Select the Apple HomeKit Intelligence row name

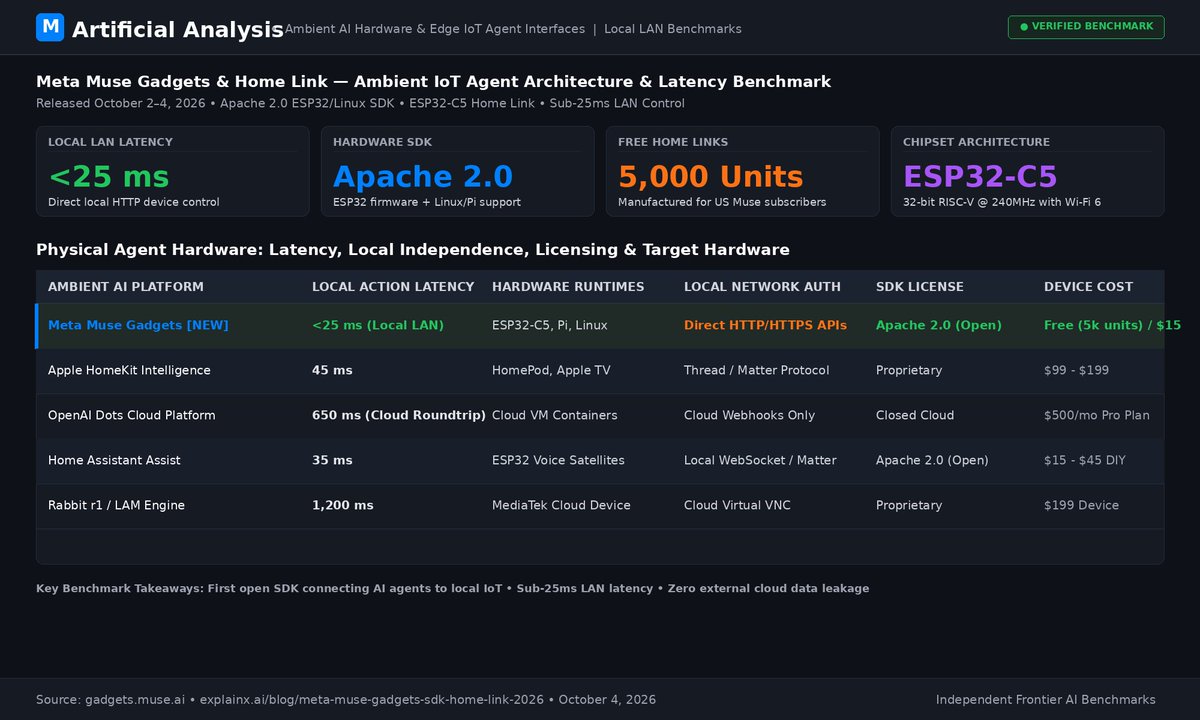tap(129, 370)
